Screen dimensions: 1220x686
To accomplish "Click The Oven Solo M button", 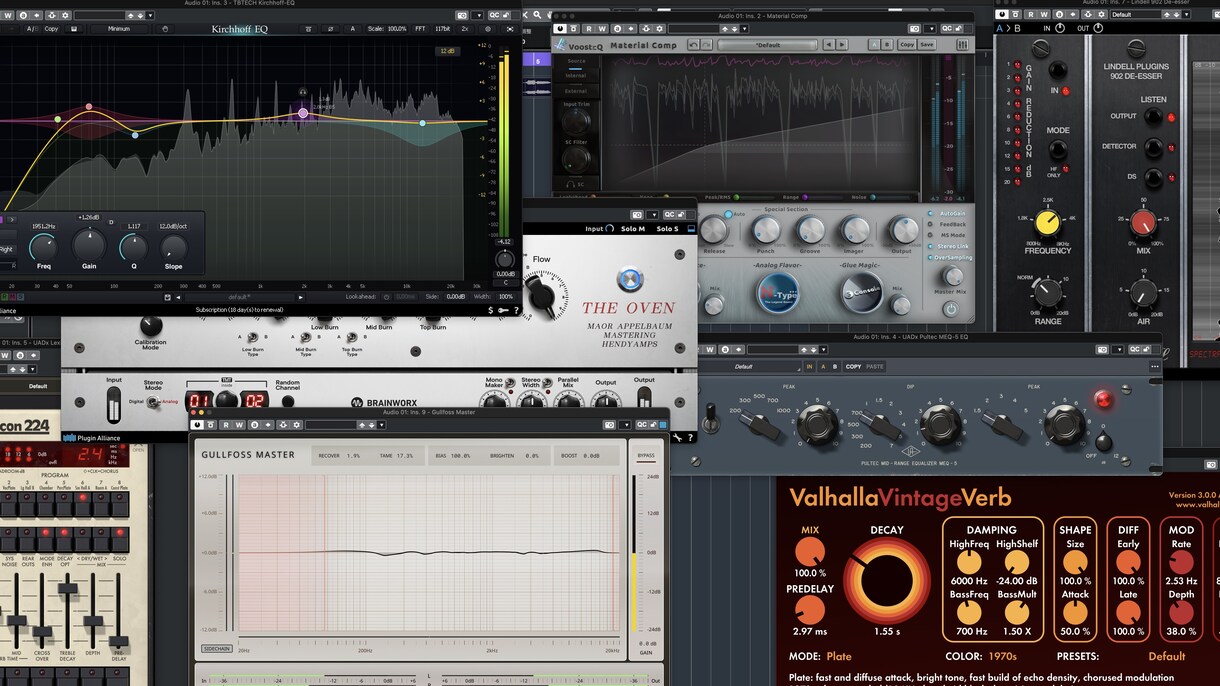I will (633, 229).
